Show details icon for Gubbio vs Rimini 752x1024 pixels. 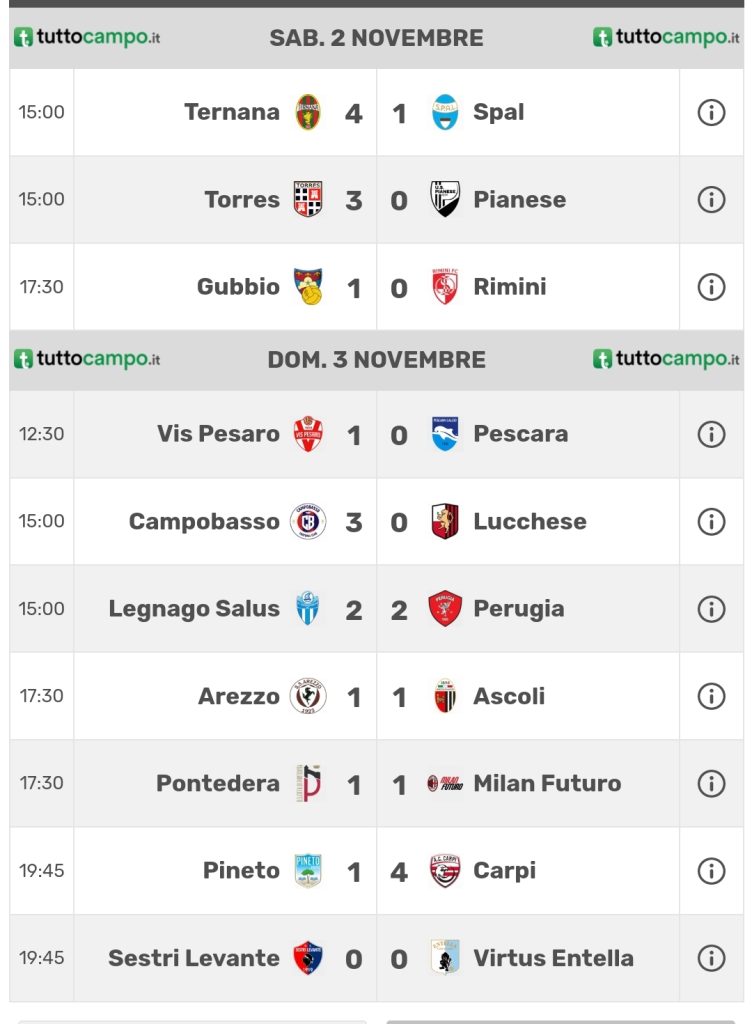pyautogui.click(x=710, y=287)
